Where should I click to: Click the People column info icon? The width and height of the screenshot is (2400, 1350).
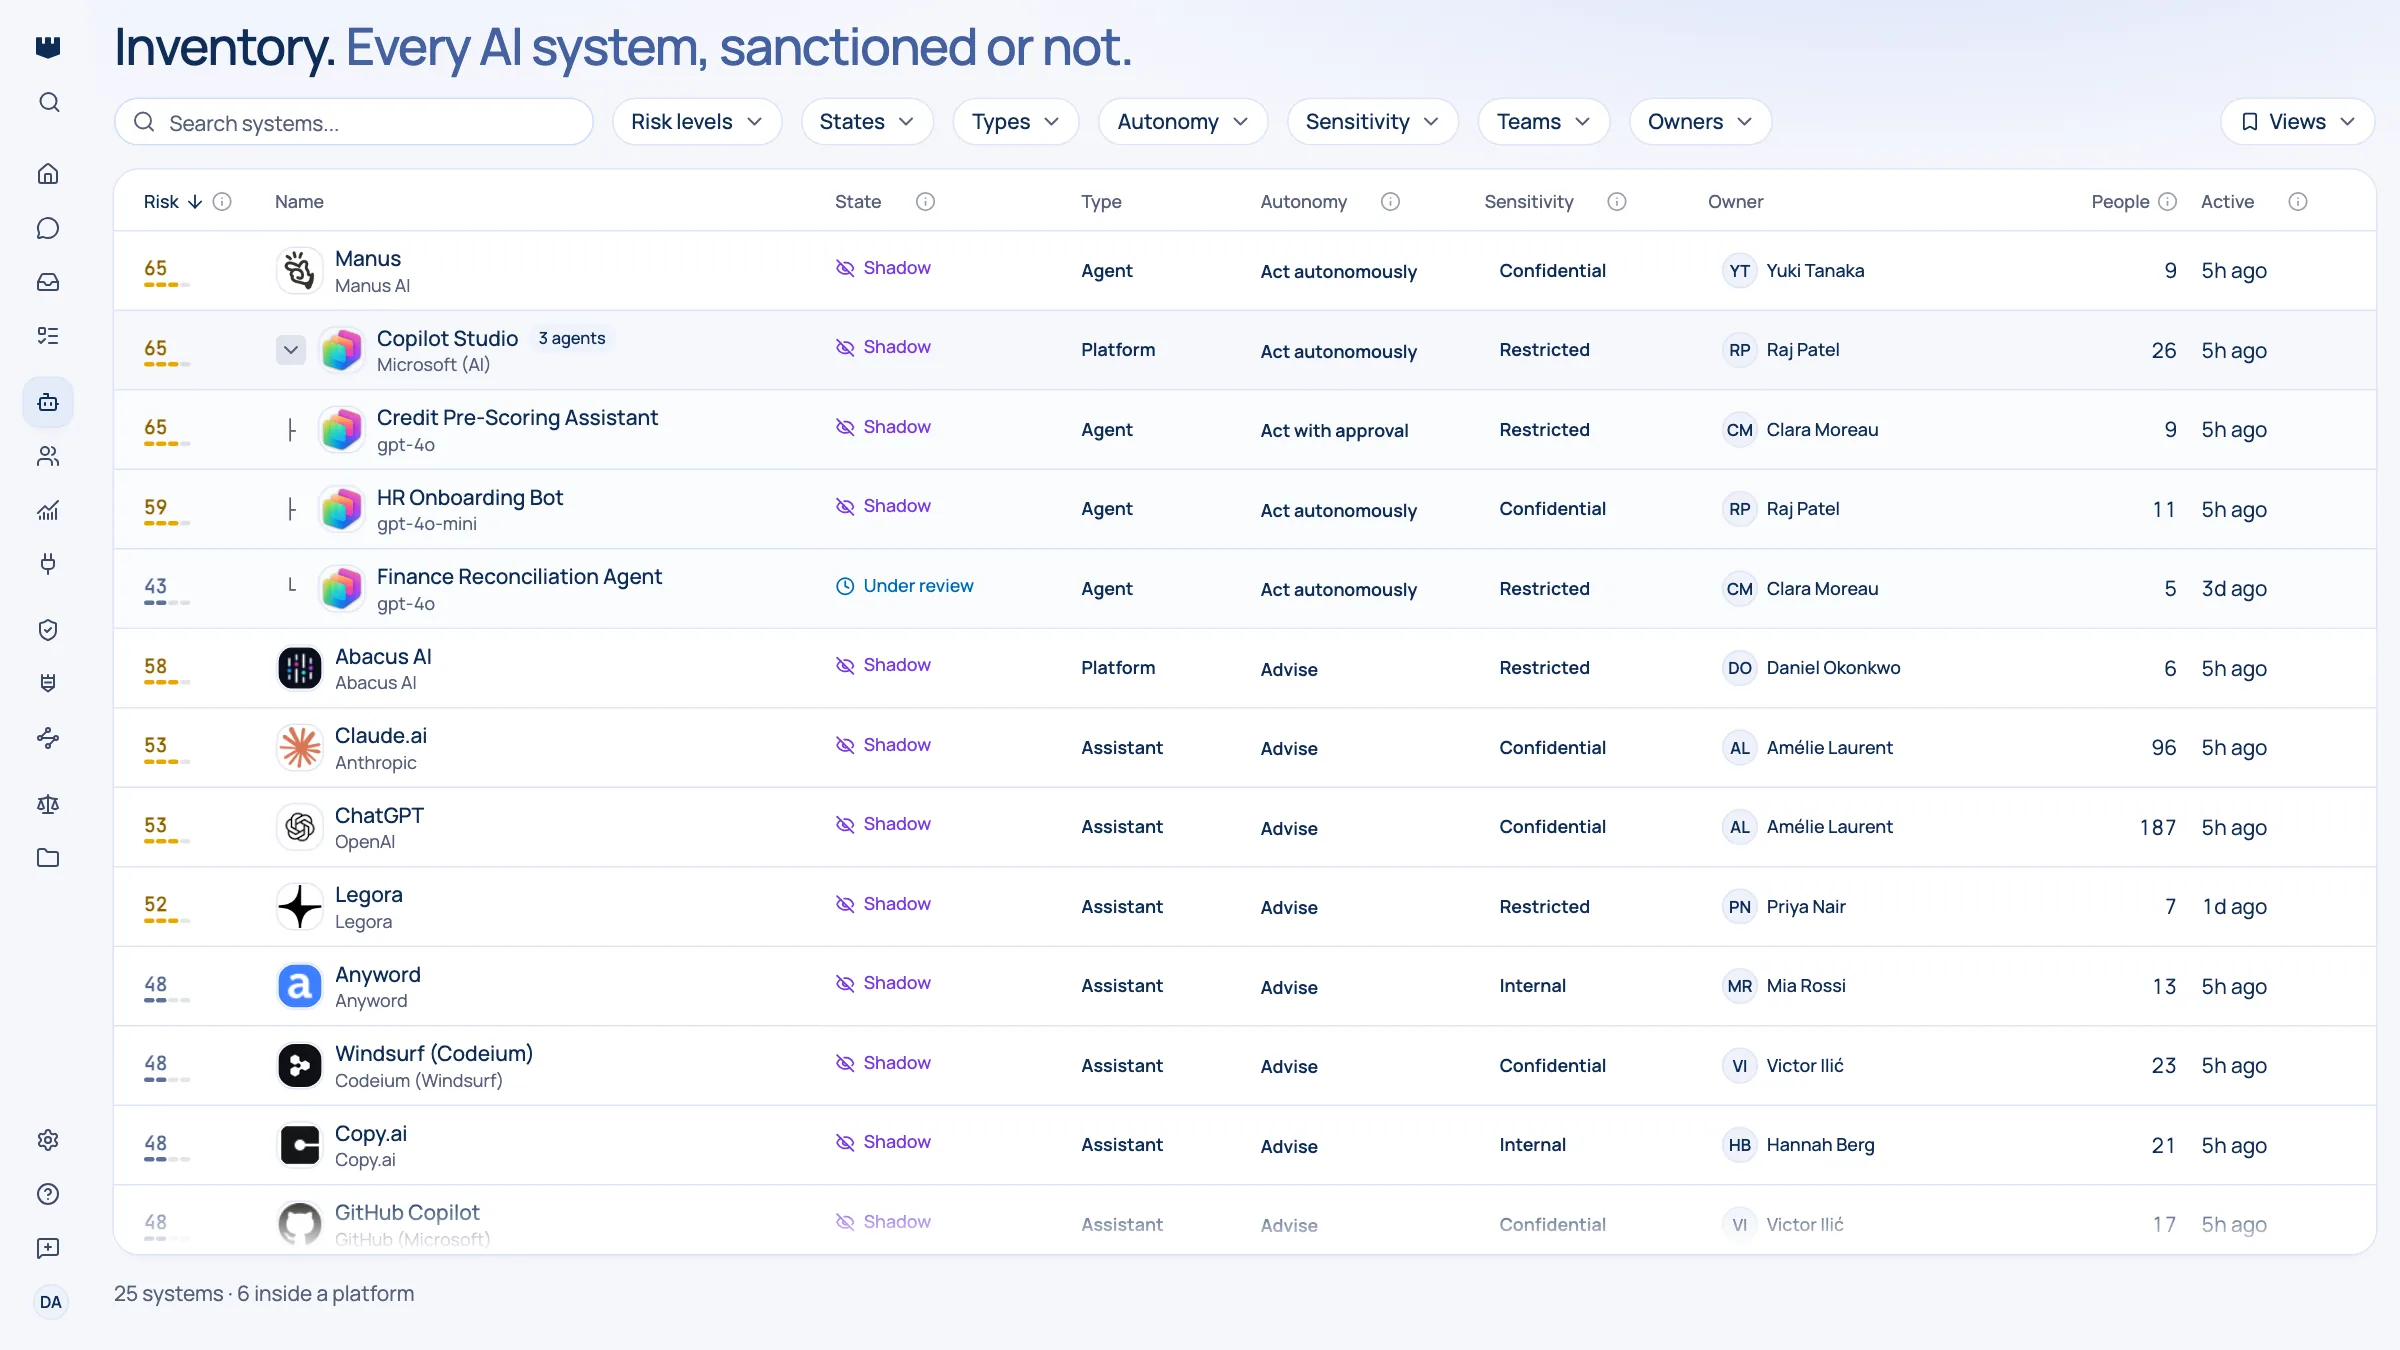click(x=2167, y=202)
